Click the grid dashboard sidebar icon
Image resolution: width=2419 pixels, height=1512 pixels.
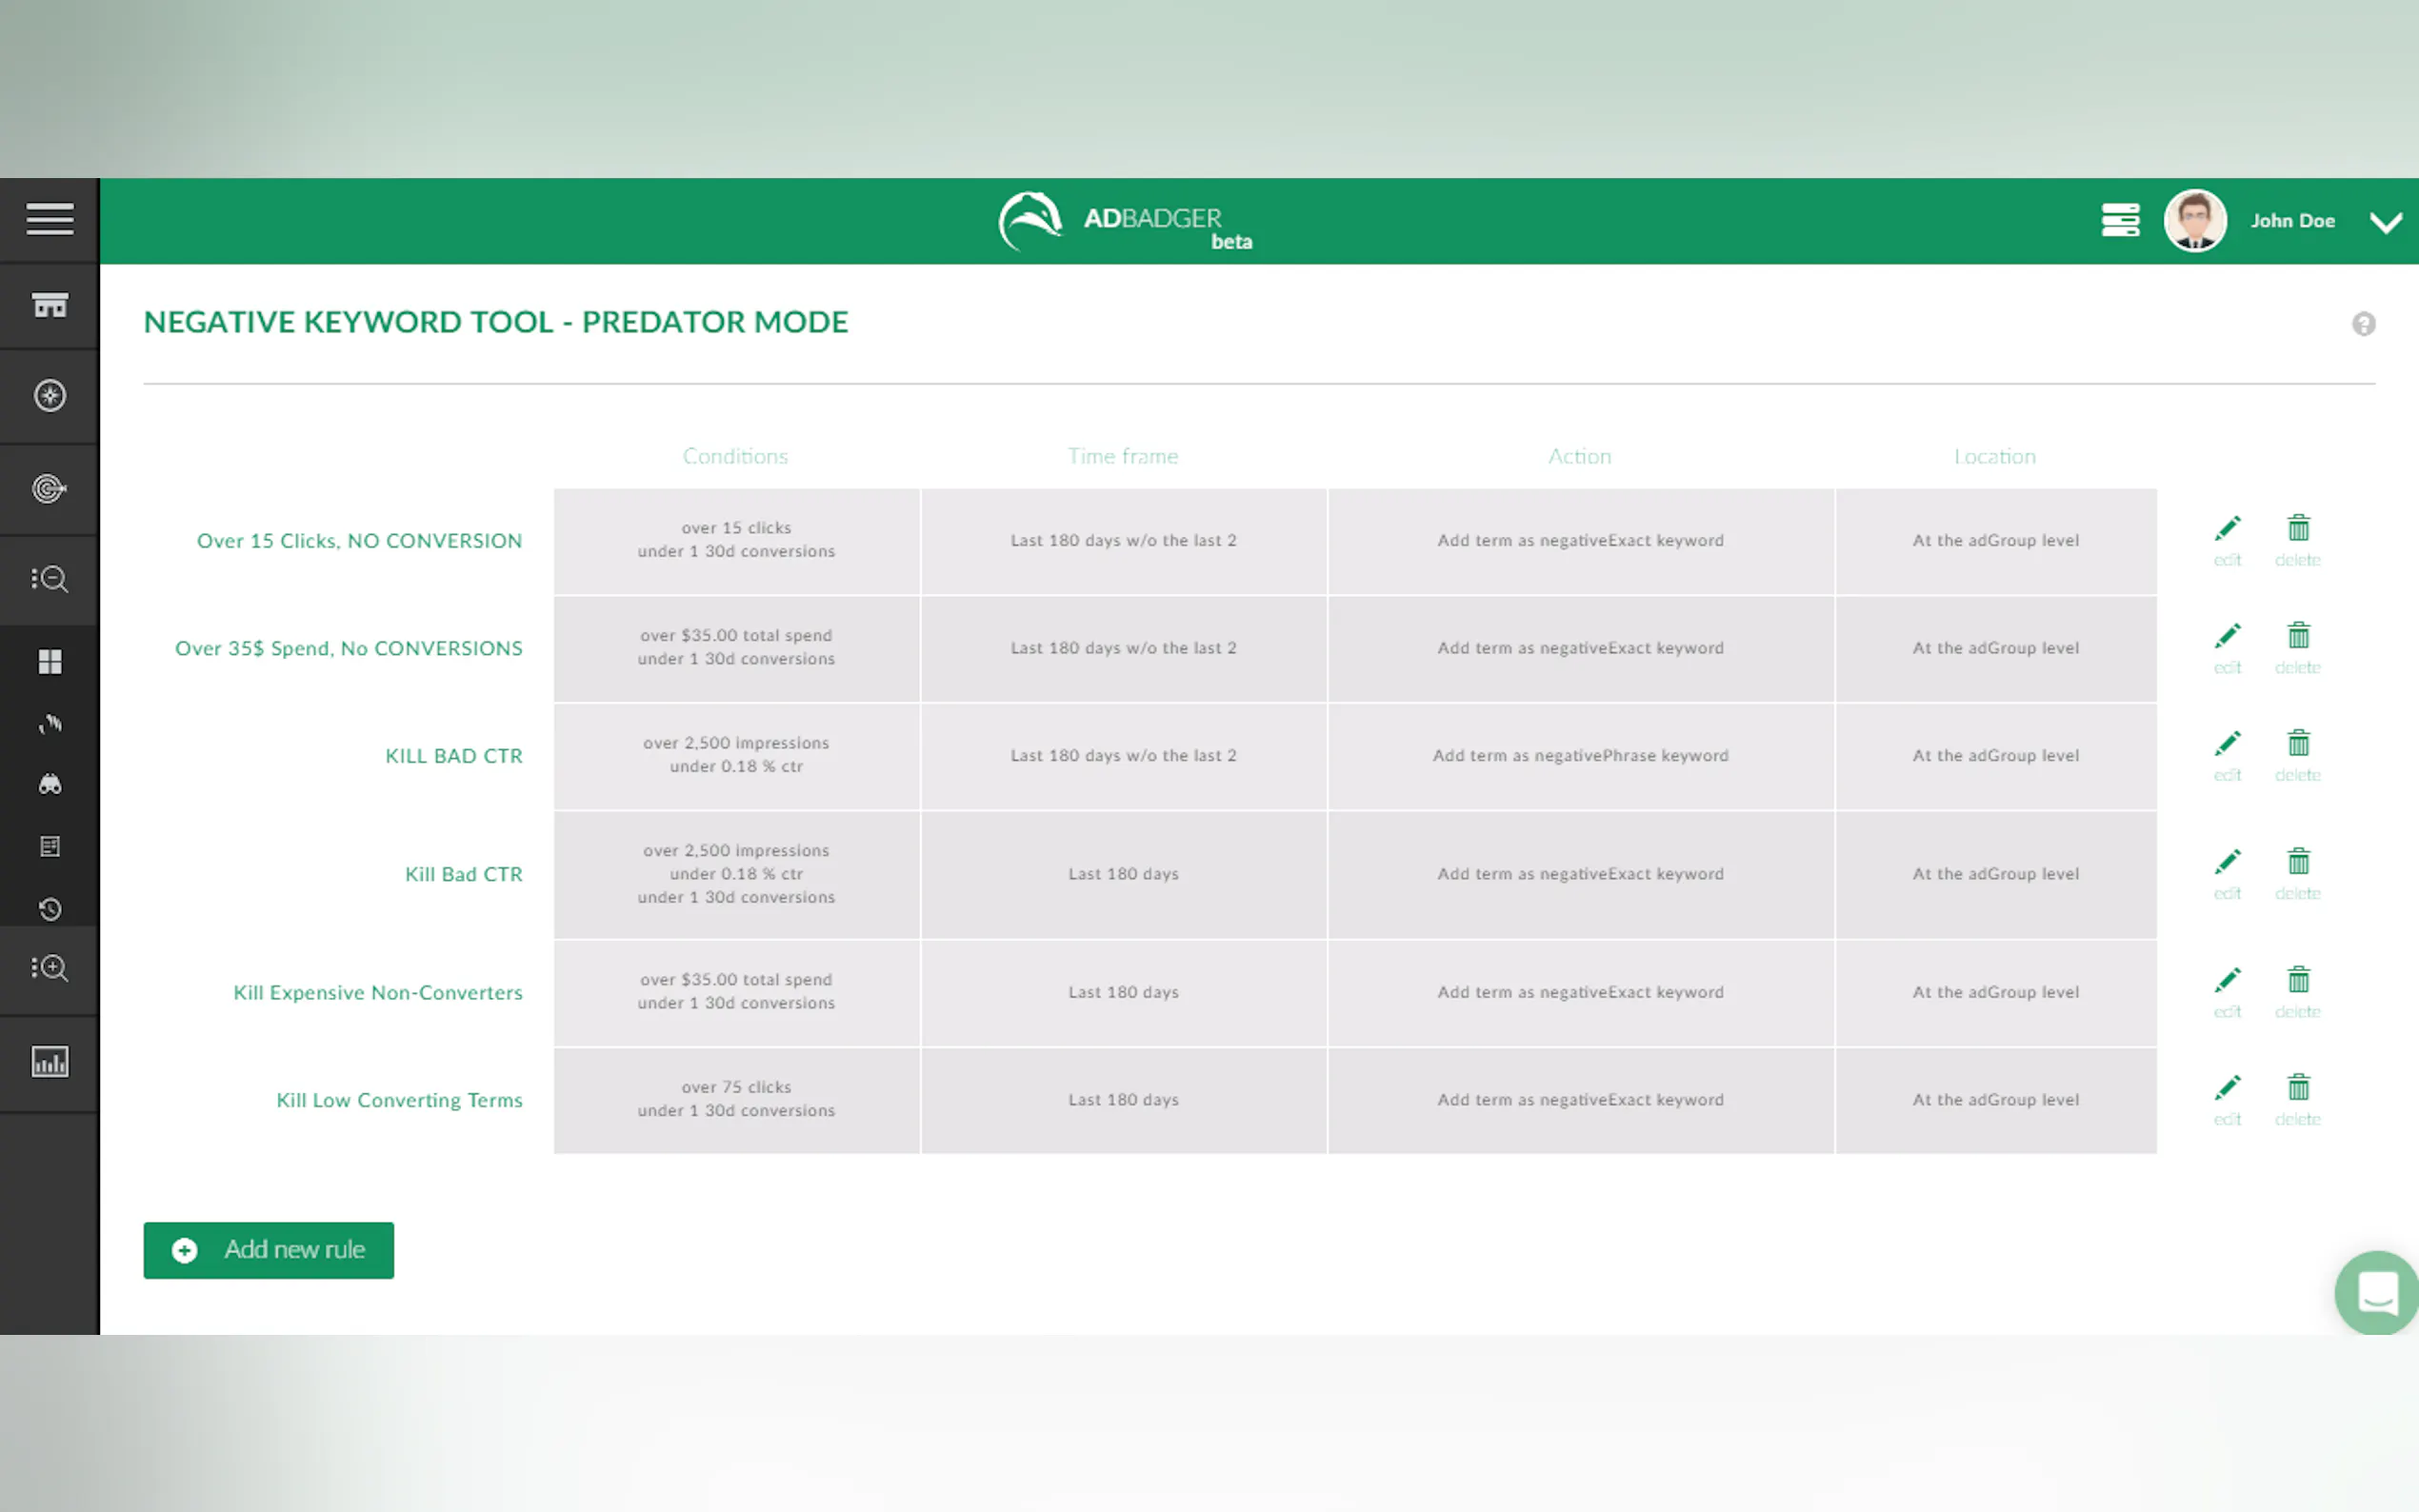coord(49,661)
